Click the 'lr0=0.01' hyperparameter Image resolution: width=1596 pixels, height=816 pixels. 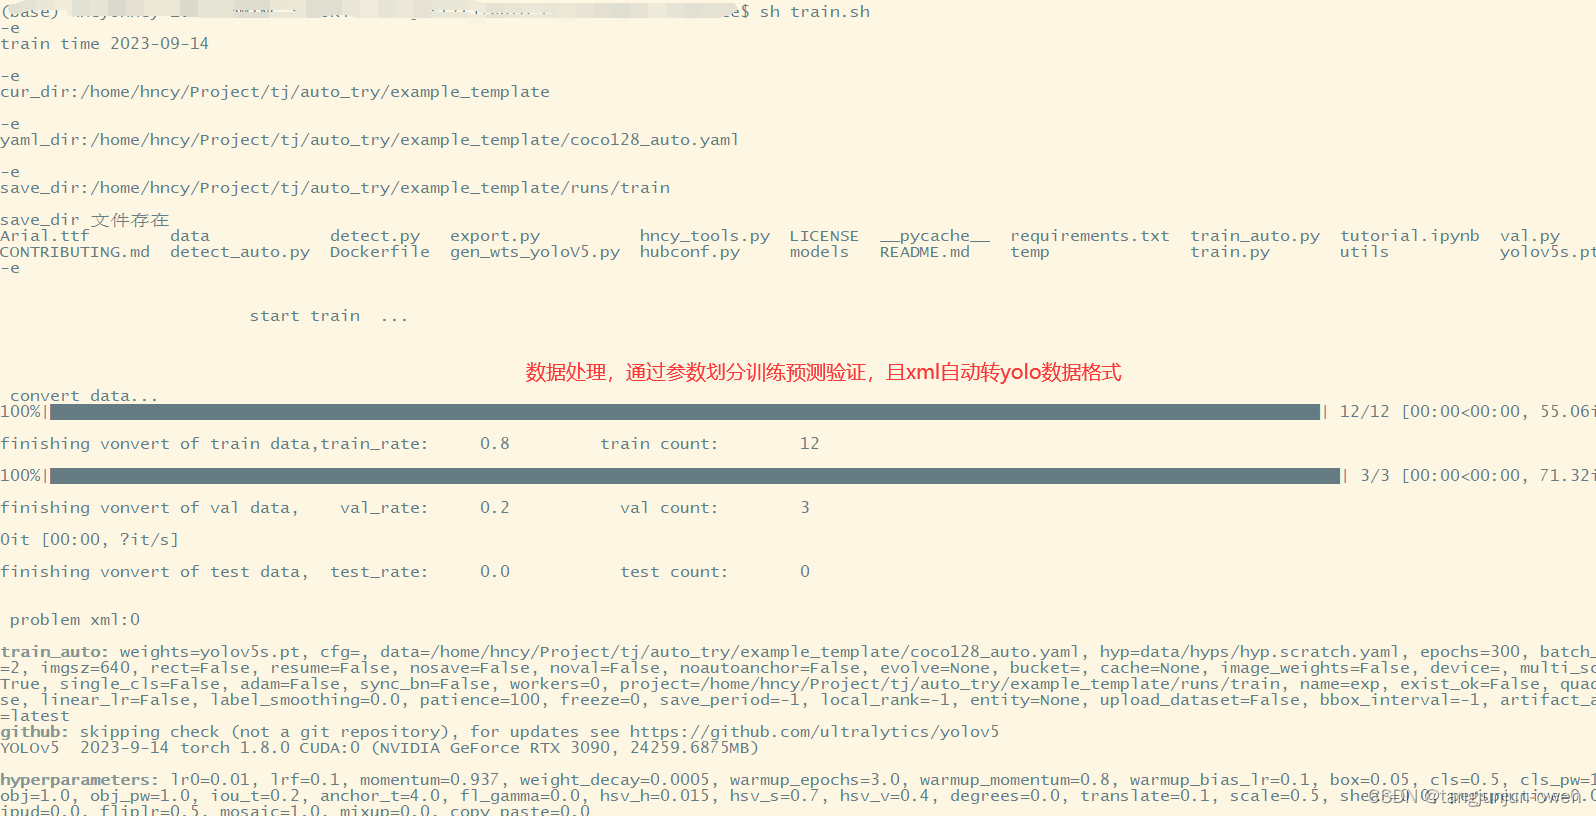coord(210,780)
